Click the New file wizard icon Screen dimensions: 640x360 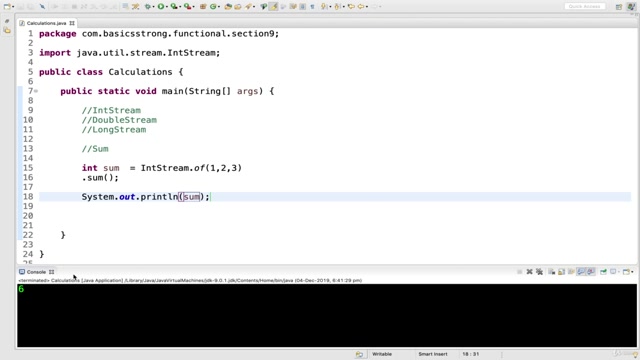point(7,7)
